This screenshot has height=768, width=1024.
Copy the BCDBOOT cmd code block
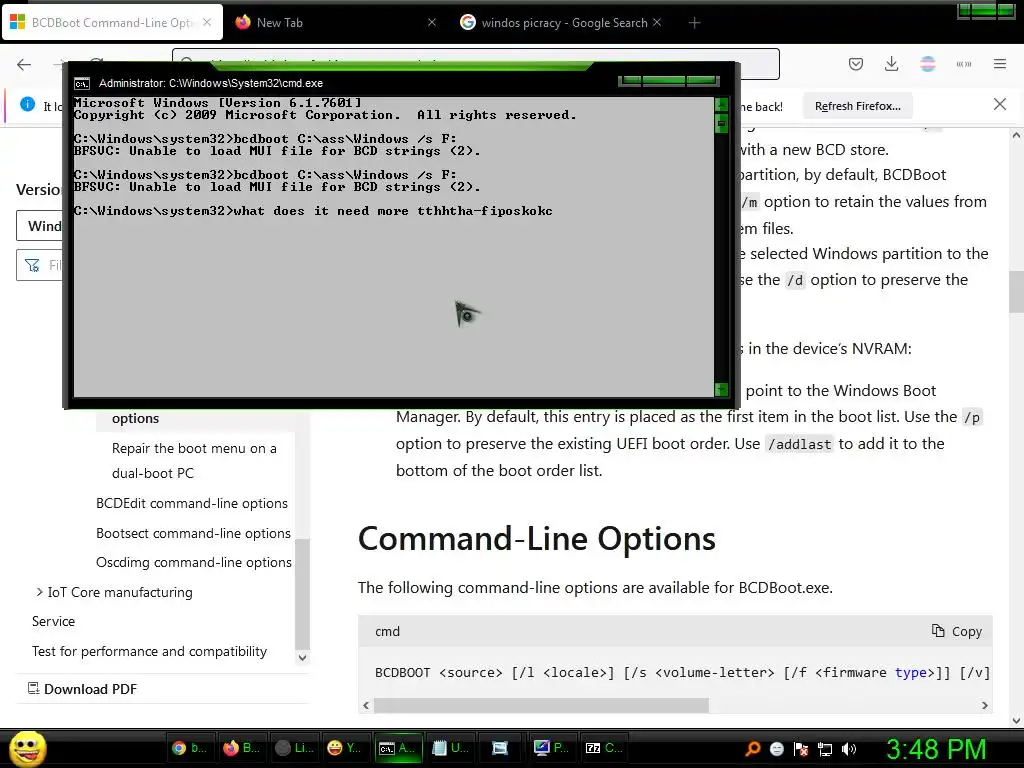pyautogui.click(x=957, y=632)
